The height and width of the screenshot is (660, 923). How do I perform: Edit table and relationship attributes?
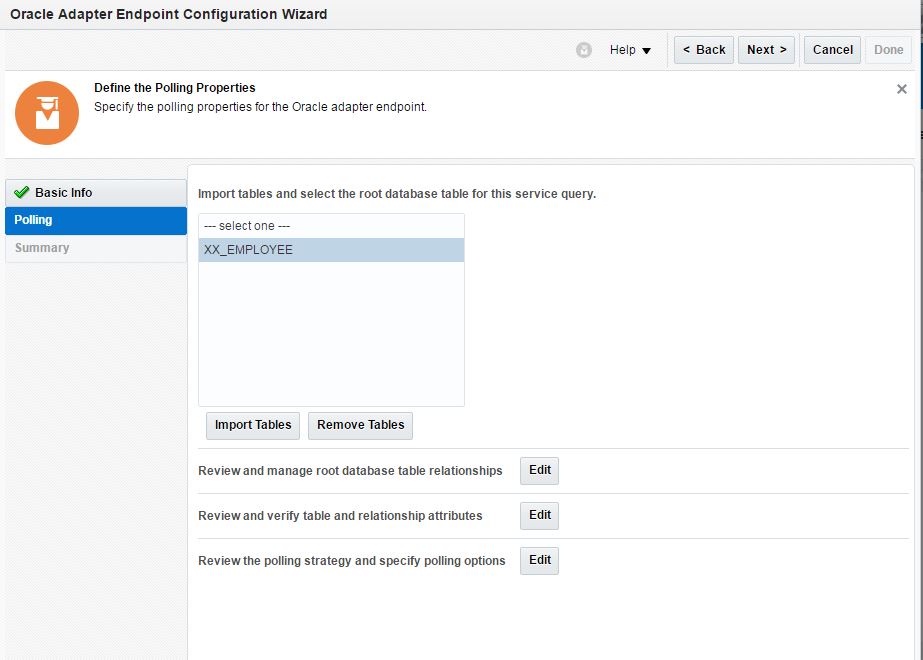tap(539, 516)
